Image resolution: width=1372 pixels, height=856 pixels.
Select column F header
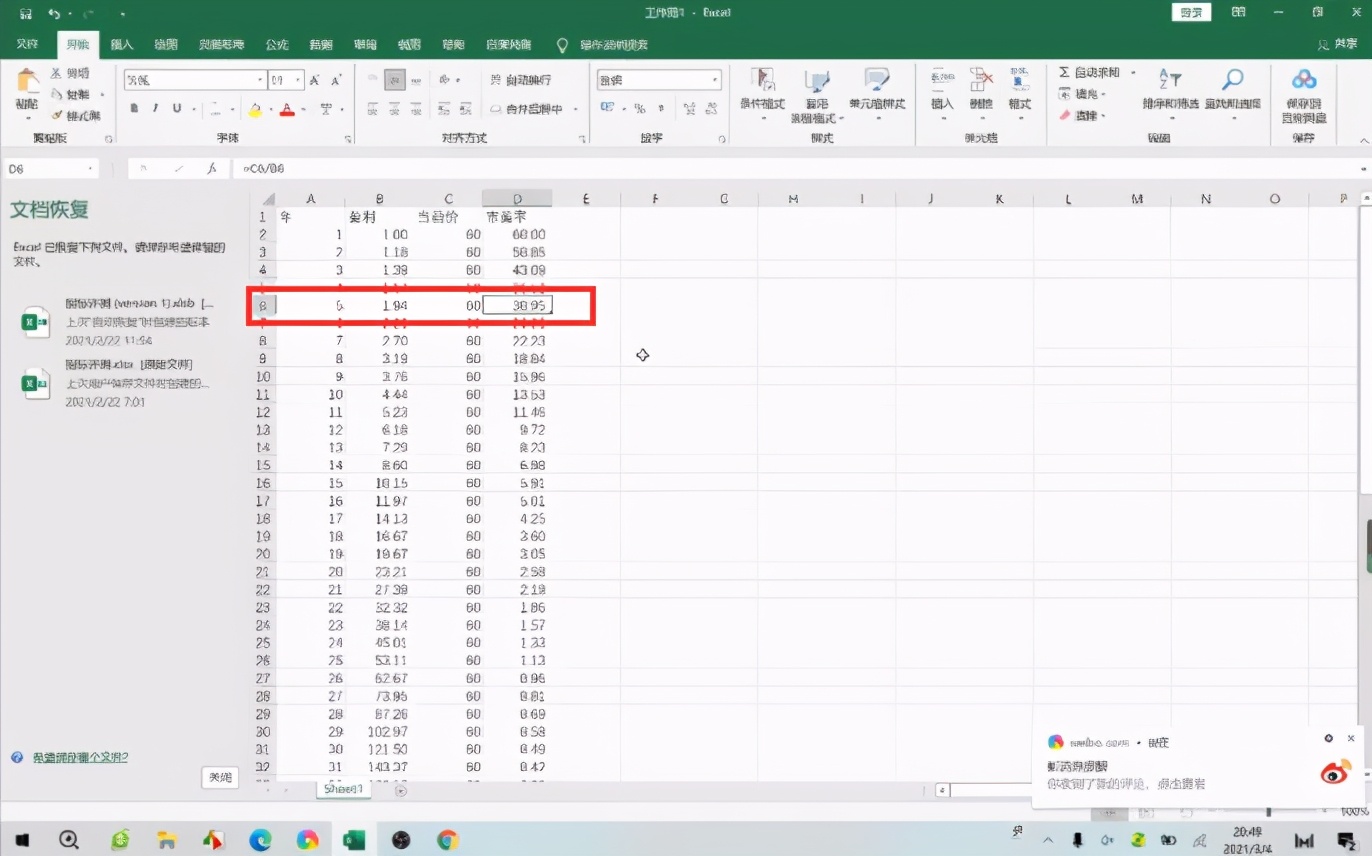point(655,199)
